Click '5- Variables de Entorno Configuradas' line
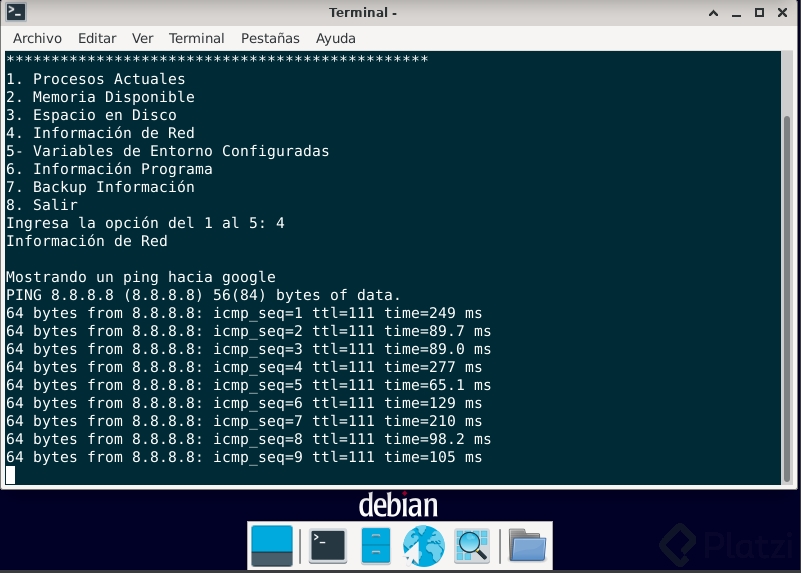The width and height of the screenshot is (801, 573). click(x=168, y=151)
